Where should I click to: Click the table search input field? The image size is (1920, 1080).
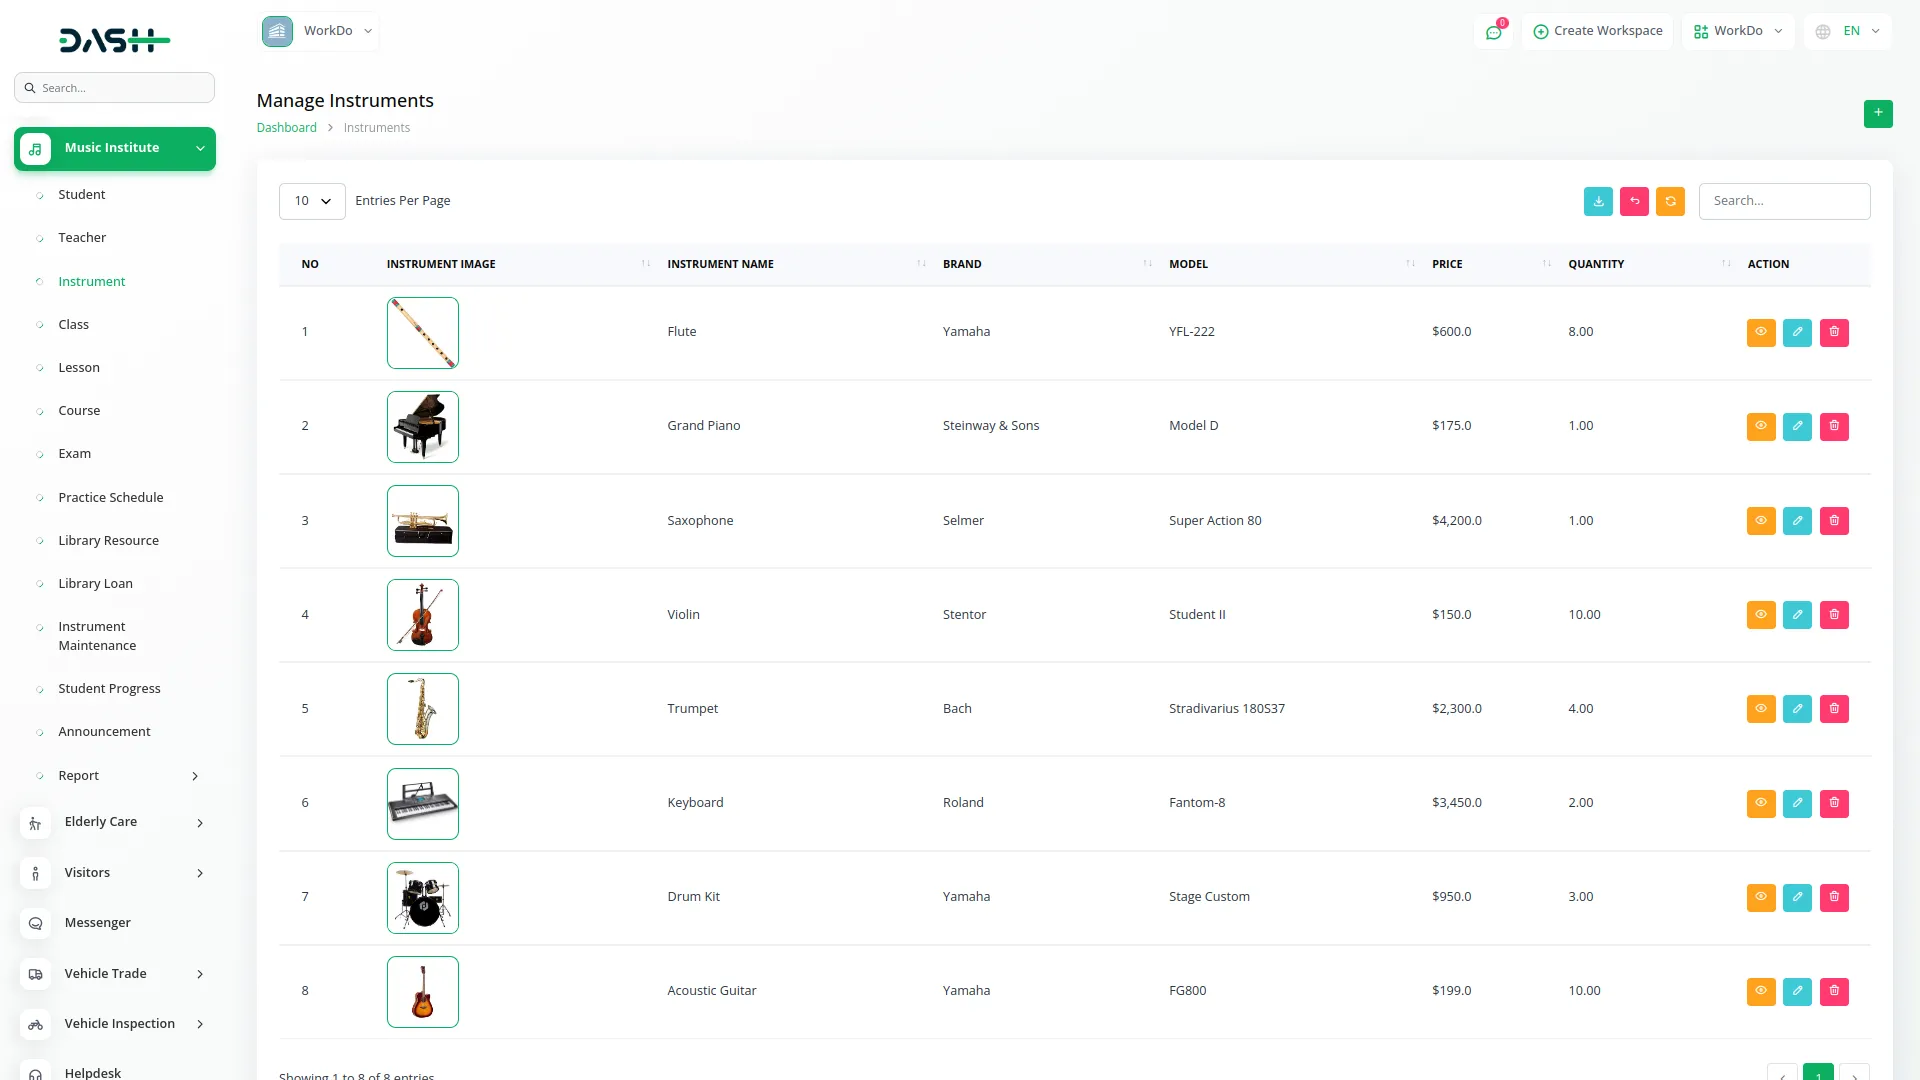tap(1784, 201)
